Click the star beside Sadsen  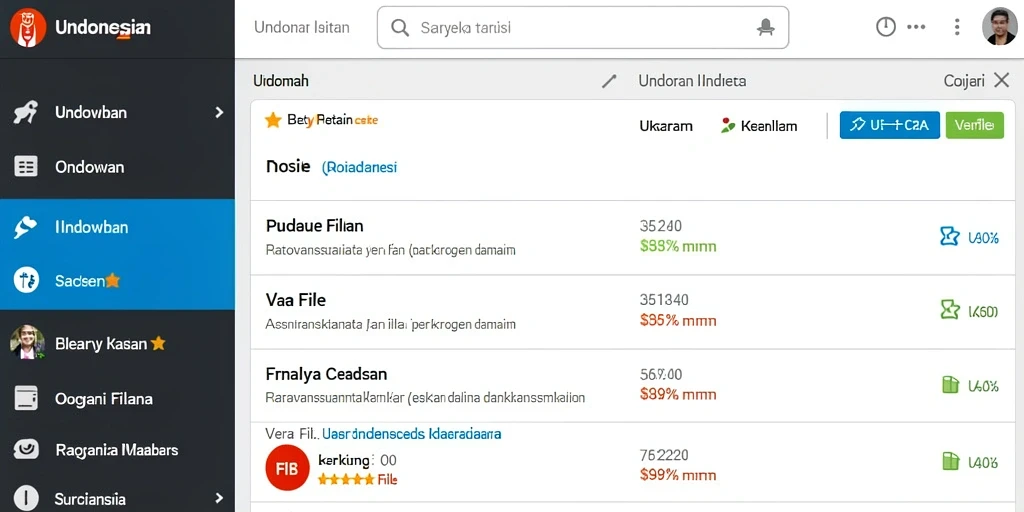[x=113, y=280]
